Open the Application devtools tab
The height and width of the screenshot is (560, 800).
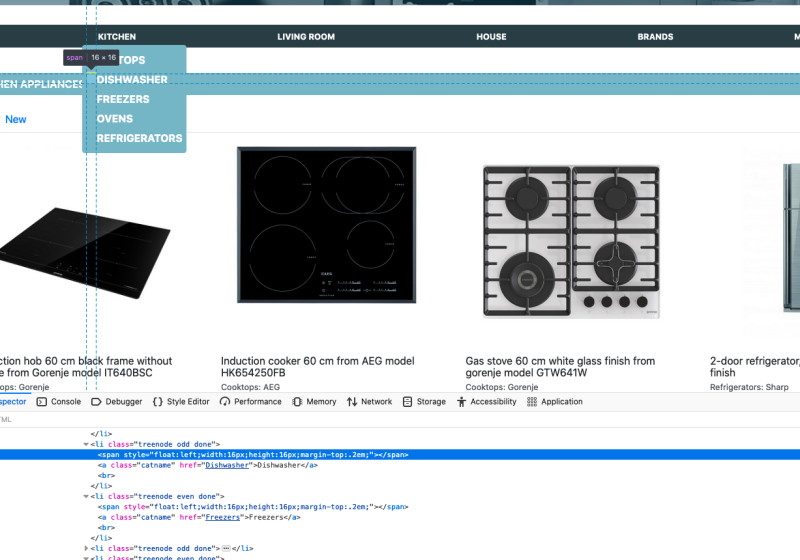pos(555,402)
